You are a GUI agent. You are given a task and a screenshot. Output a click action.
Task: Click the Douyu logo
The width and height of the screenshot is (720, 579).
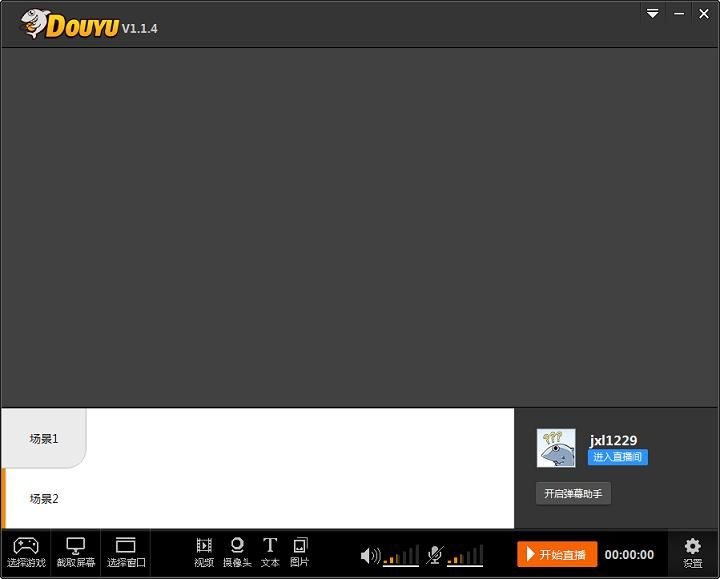(x=68, y=24)
